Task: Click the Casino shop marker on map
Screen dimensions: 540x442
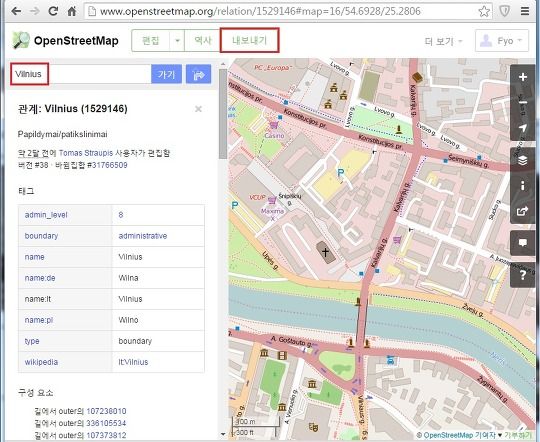Action: pos(274,125)
